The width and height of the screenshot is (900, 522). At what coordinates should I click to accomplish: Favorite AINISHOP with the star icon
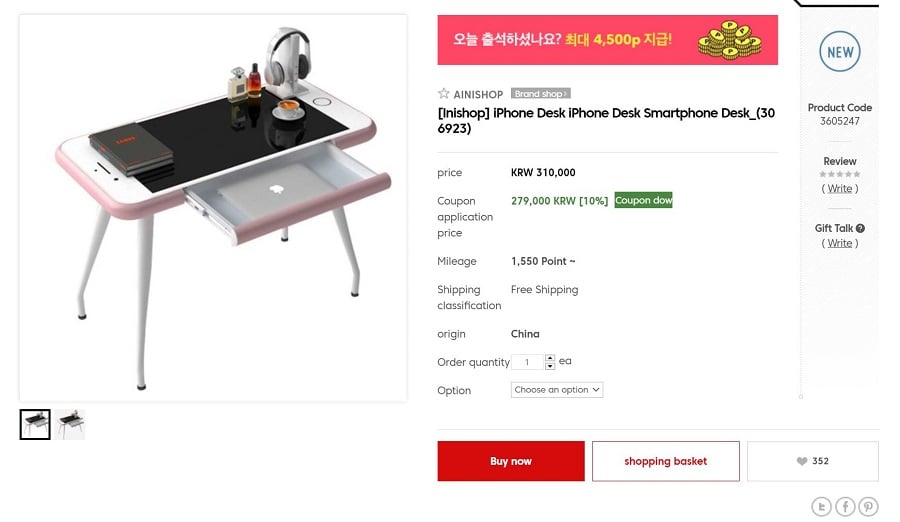443,93
